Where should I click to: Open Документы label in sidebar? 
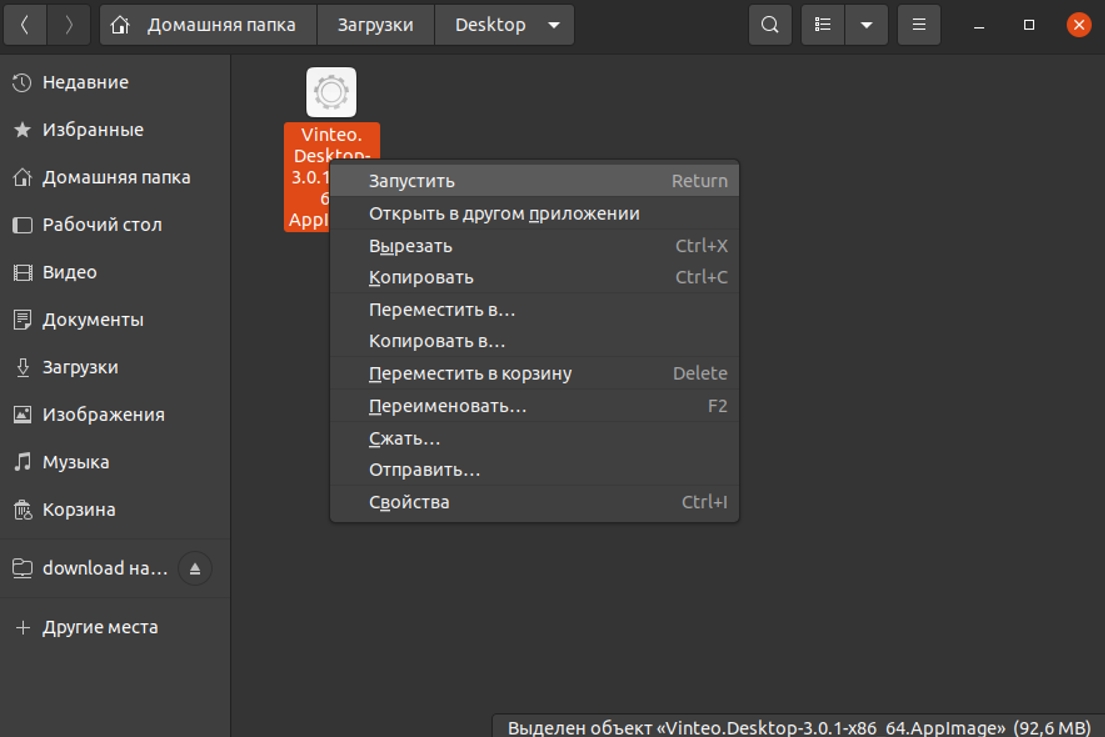click(93, 320)
